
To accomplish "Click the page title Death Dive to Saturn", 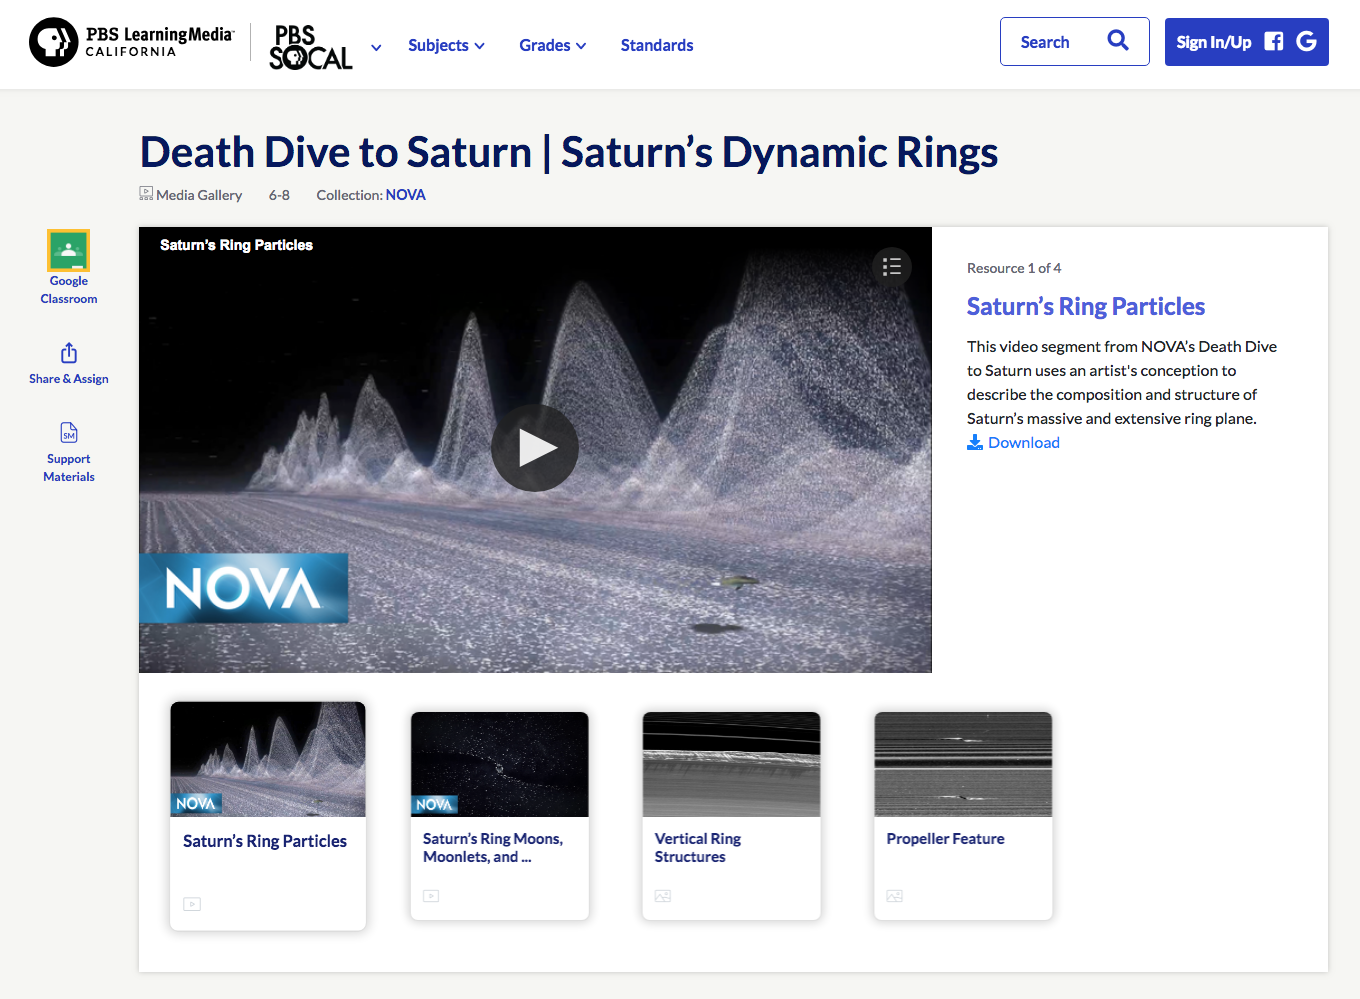I will (569, 152).
